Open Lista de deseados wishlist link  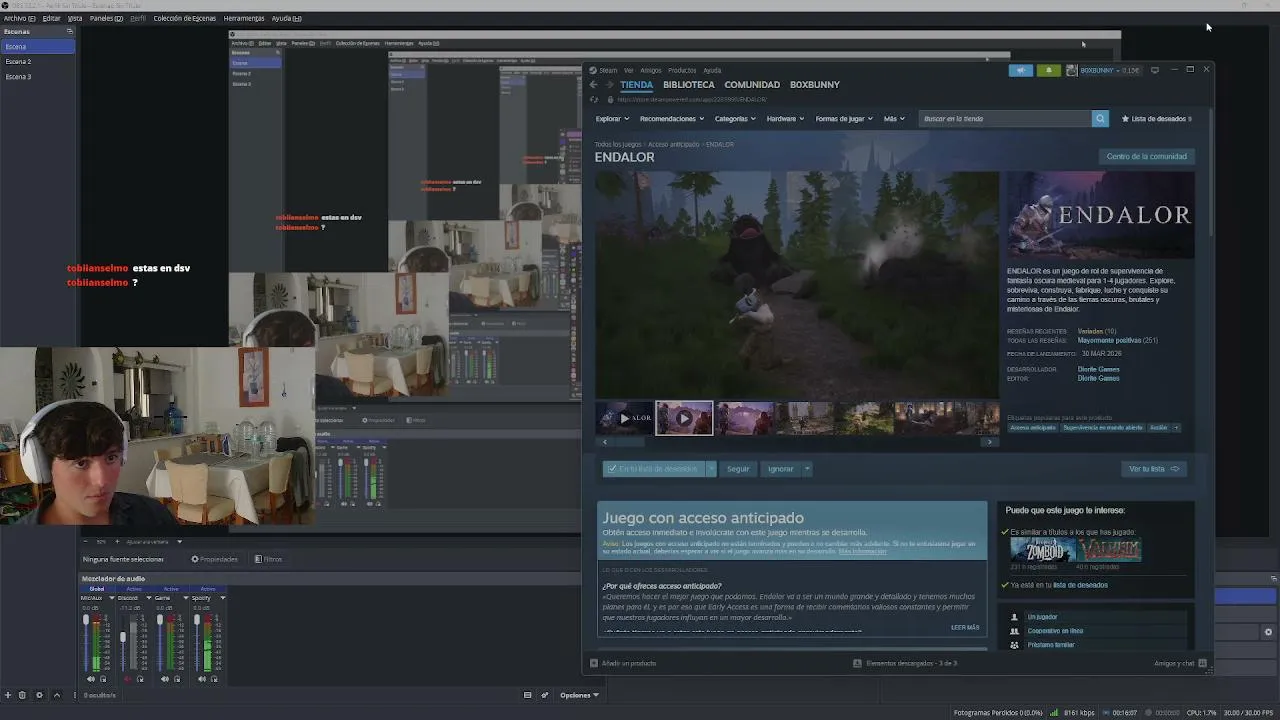[x=1157, y=119]
